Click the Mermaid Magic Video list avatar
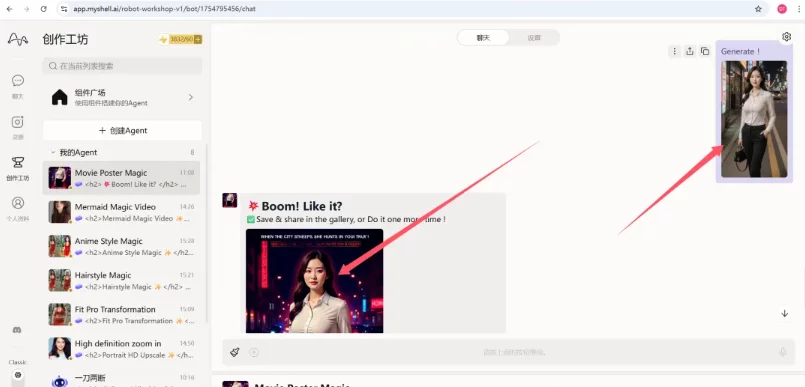Screen dimensions: 805x387 point(60,212)
